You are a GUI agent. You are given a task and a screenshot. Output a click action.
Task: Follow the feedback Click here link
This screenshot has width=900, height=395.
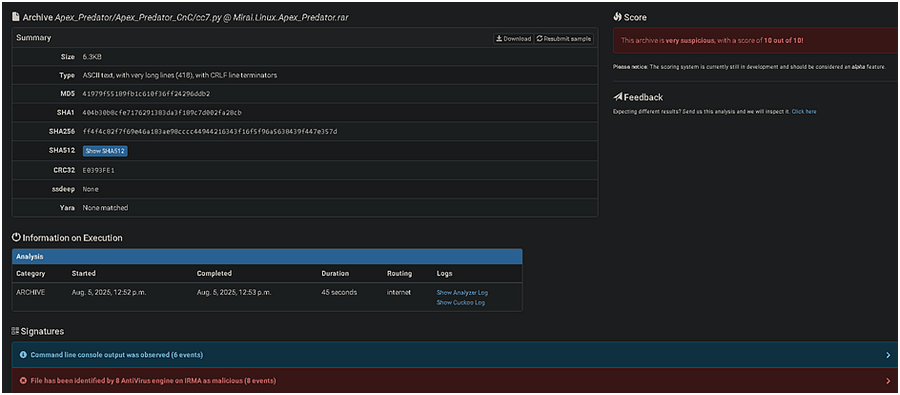[804, 111]
